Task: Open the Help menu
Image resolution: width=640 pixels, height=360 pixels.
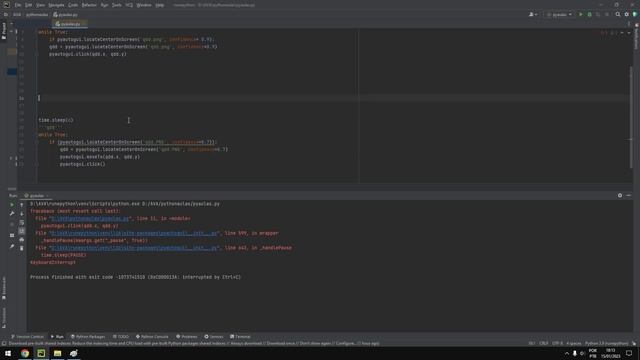Action: pyautogui.click(x=160, y=5)
